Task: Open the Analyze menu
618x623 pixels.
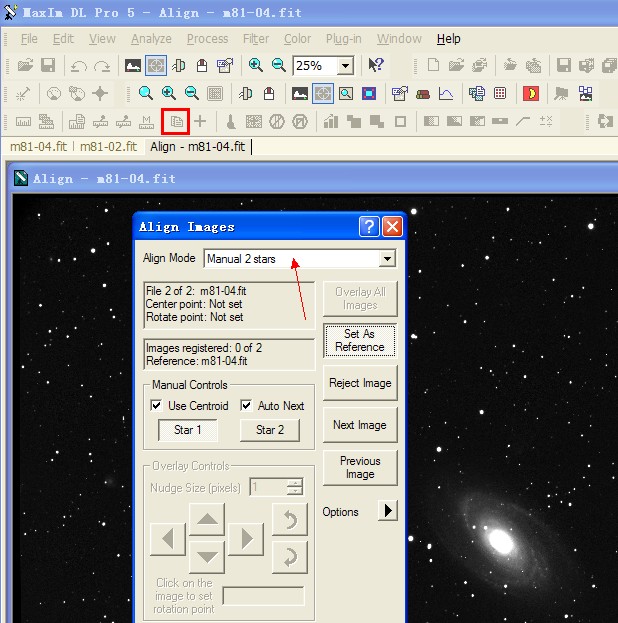Action: [151, 39]
